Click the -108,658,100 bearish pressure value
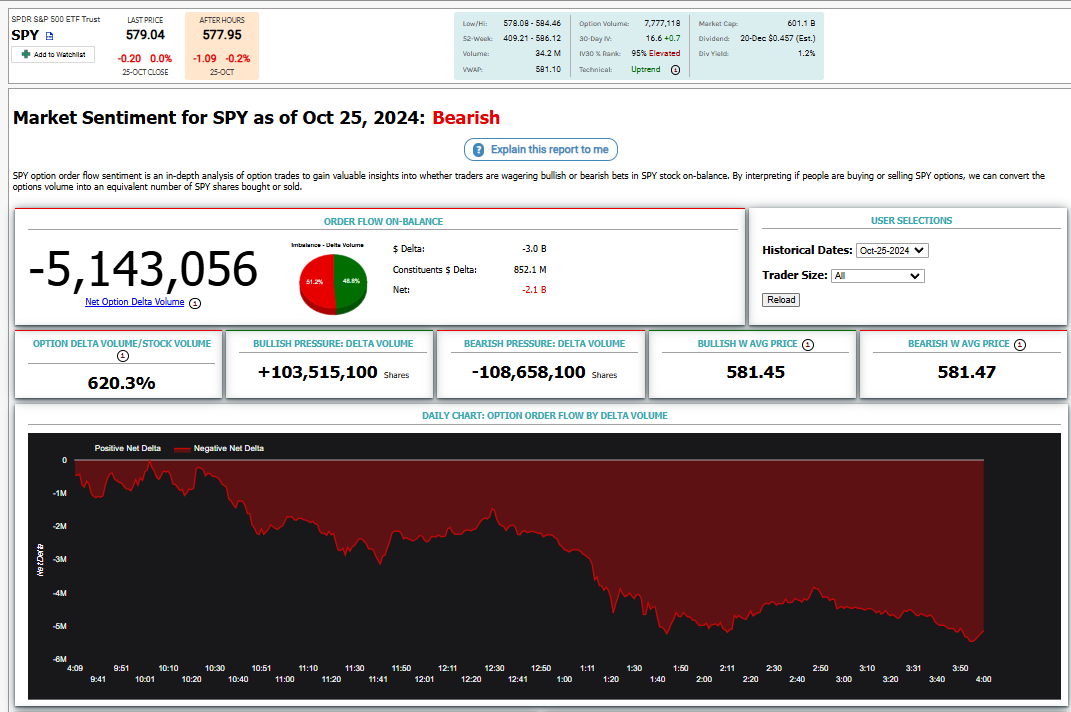Image resolution: width=1071 pixels, height=712 pixels. 529,372
